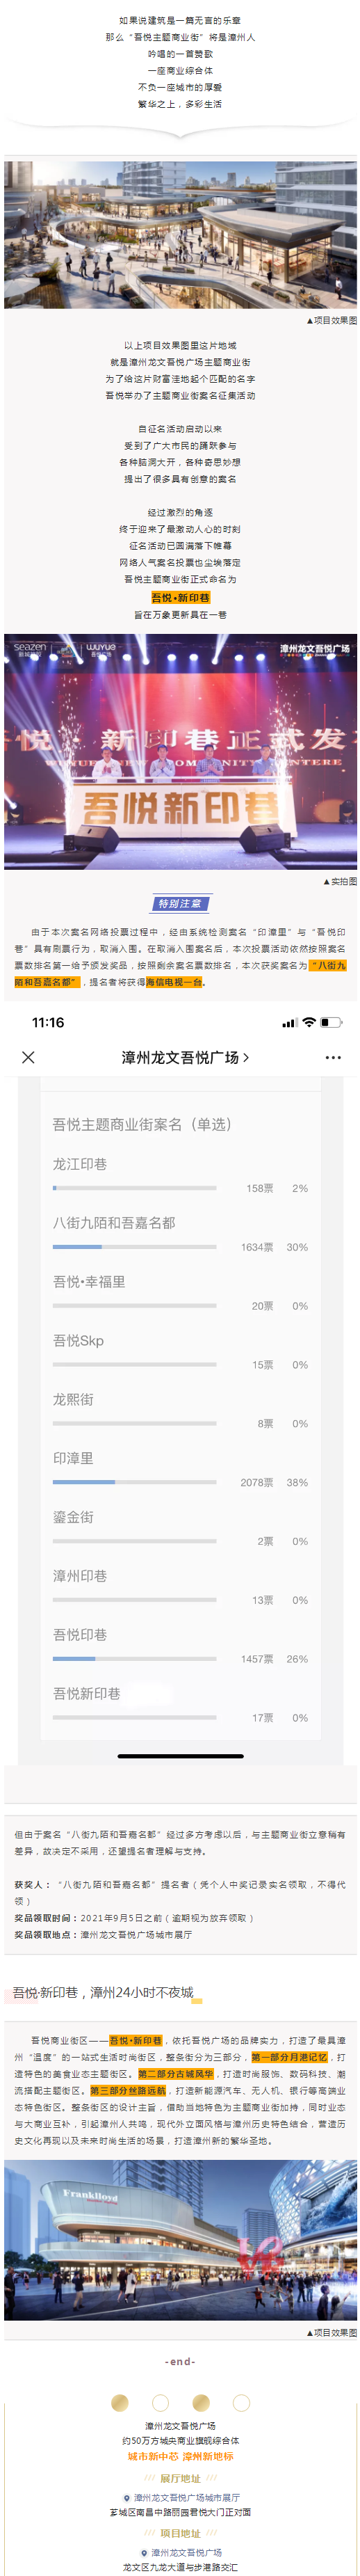Click the first gold circle icon
The width and height of the screenshot is (360, 2576).
[x=119, y=2402]
